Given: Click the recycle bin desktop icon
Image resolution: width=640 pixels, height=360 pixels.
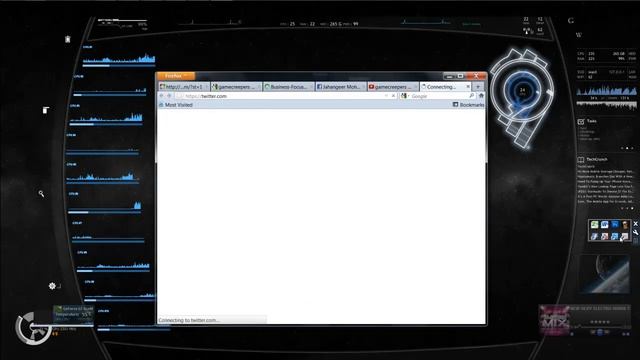Looking at the screenshot, I should pyautogui.click(x=68, y=39).
